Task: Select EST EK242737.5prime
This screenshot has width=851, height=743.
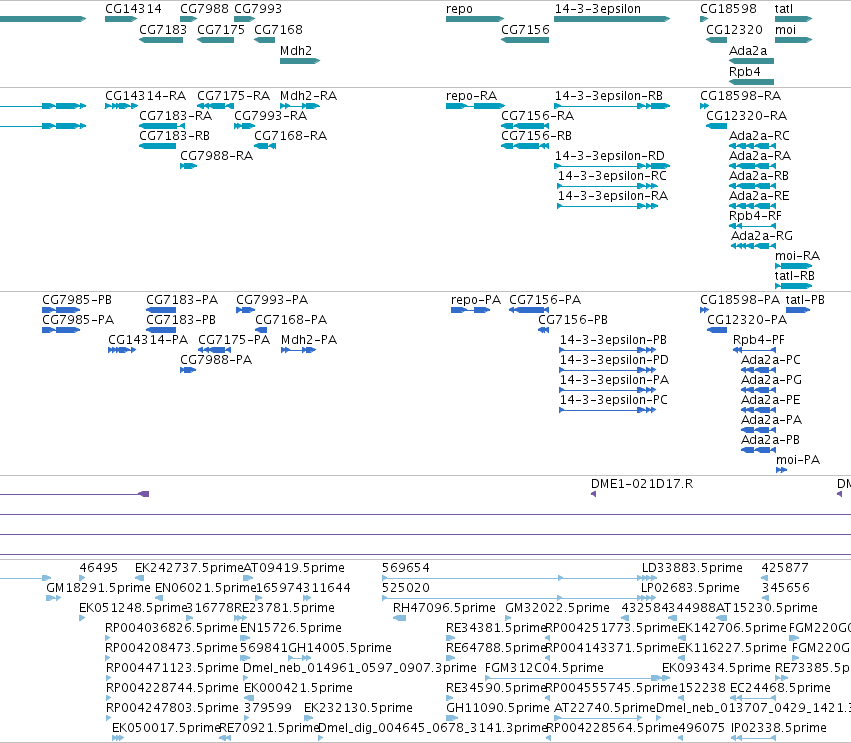Action: (x=189, y=568)
